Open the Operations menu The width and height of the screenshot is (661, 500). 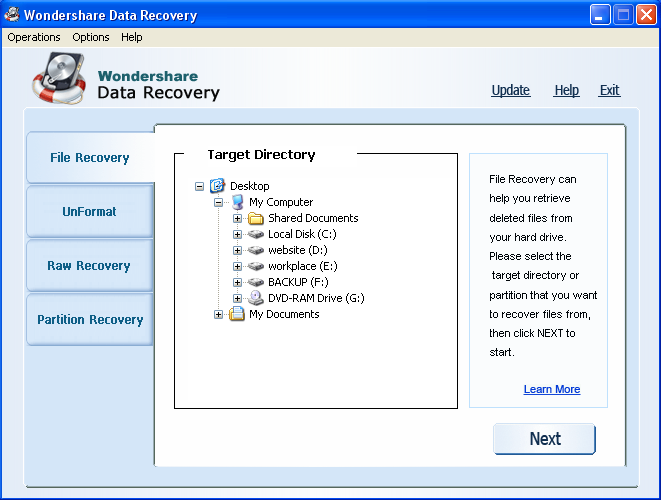tap(34, 37)
